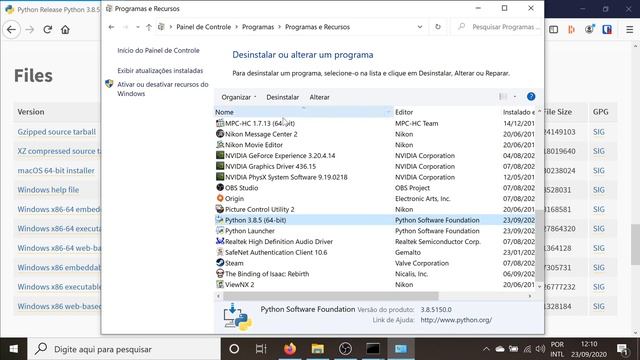Open the volume control in system tray
The image size is (640, 360).
[x=540, y=349]
